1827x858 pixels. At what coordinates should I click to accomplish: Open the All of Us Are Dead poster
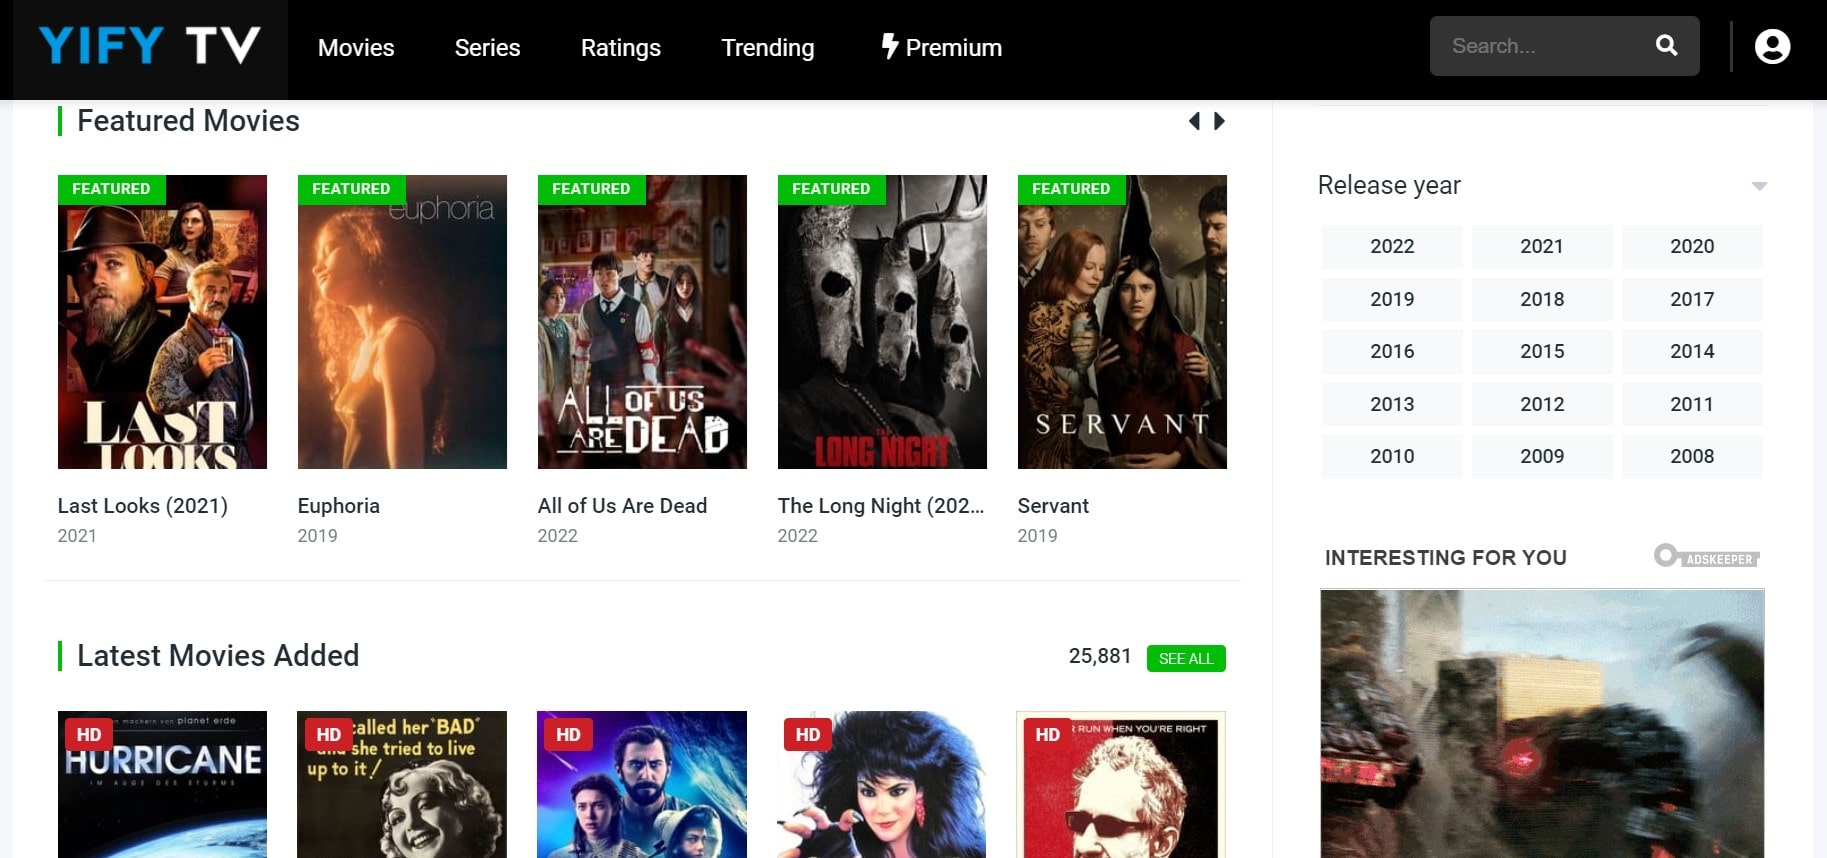642,322
